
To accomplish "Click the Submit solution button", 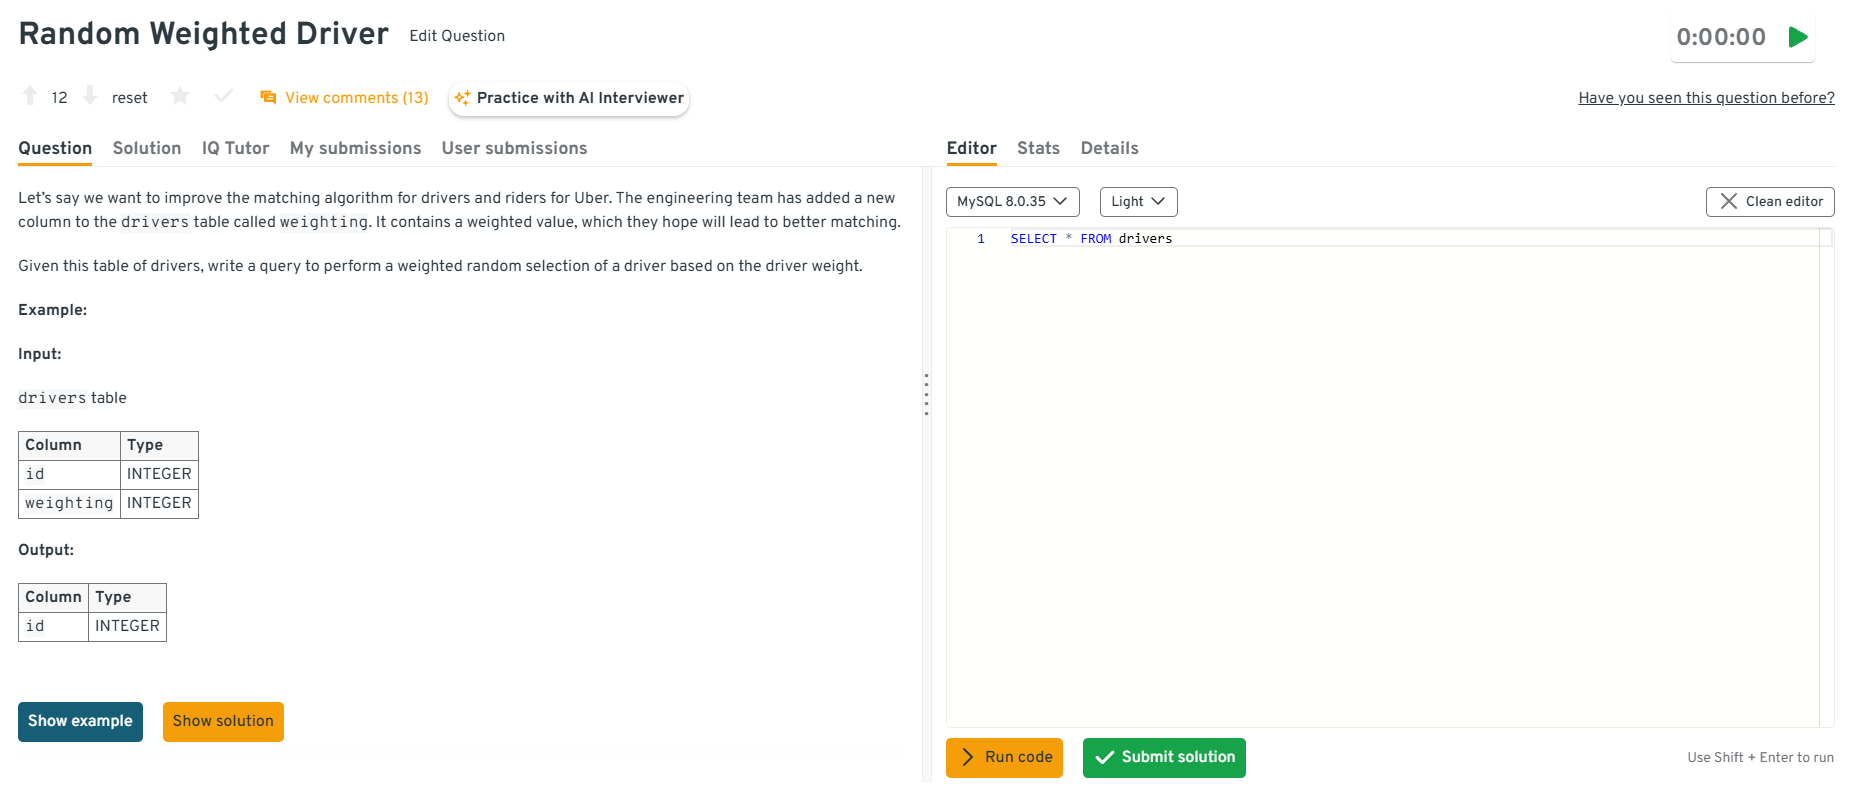I will (x=1164, y=758).
